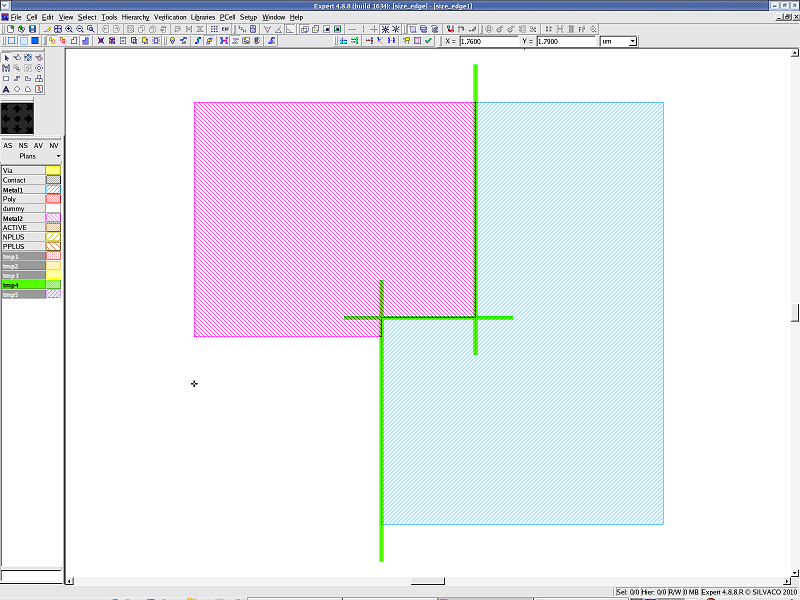Click AV to make all layers visible
800x600 pixels.
pos(38,145)
